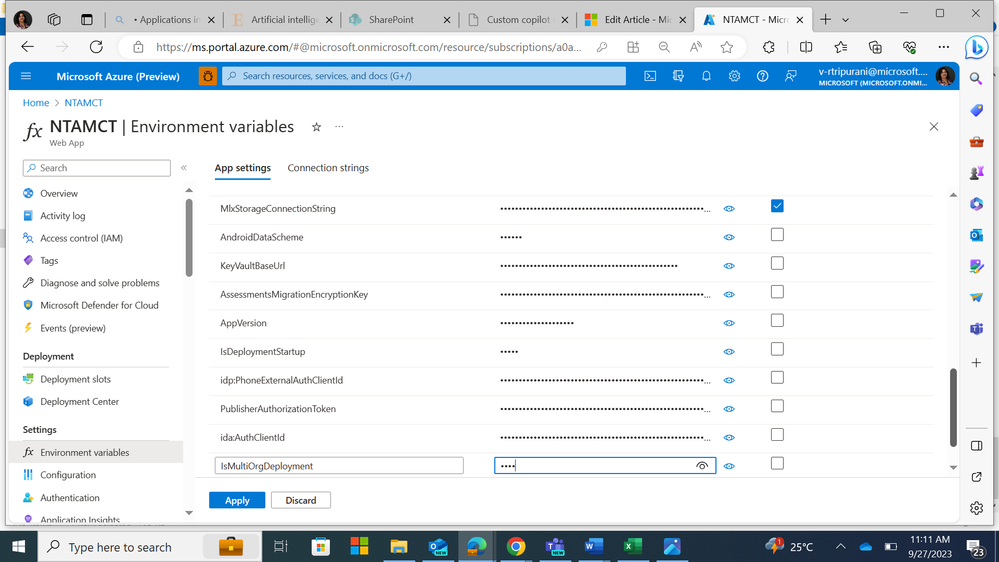Open Word from the Windows taskbar
This screenshot has height=562, width=999.
click(593, 546)
